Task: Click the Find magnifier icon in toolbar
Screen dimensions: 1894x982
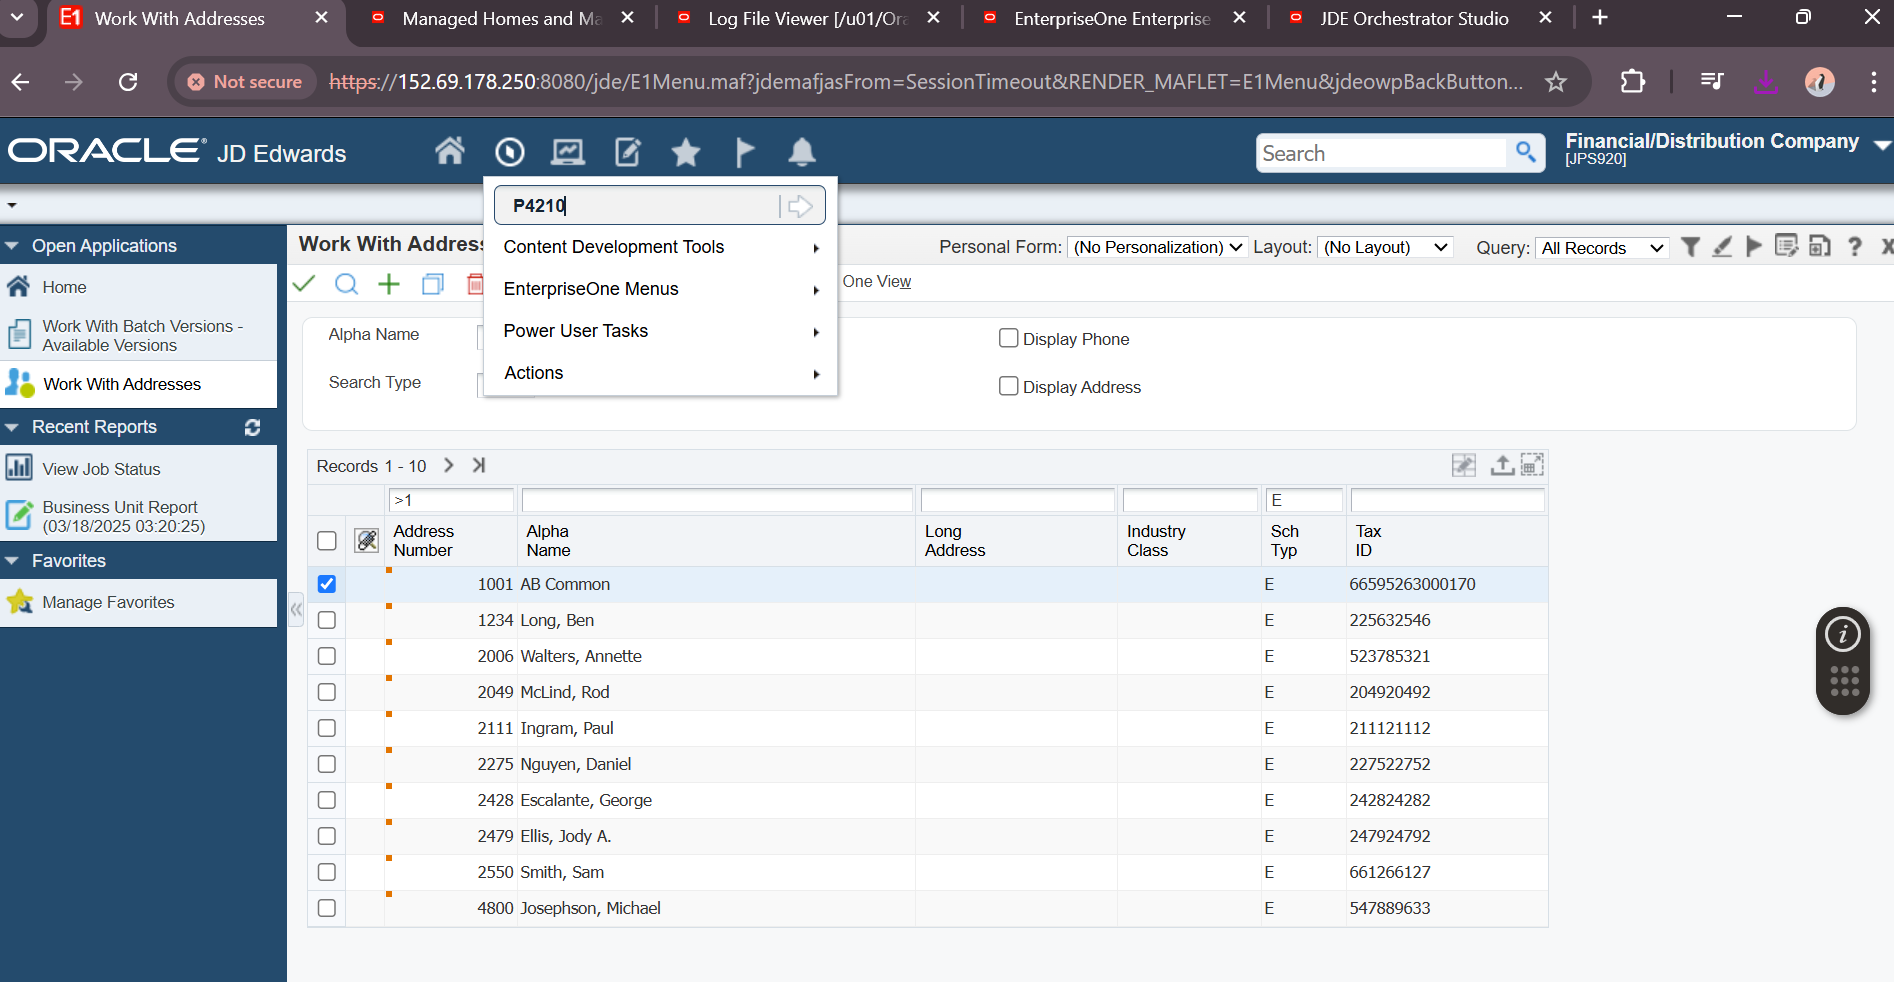Action: [x=346, y=284]
